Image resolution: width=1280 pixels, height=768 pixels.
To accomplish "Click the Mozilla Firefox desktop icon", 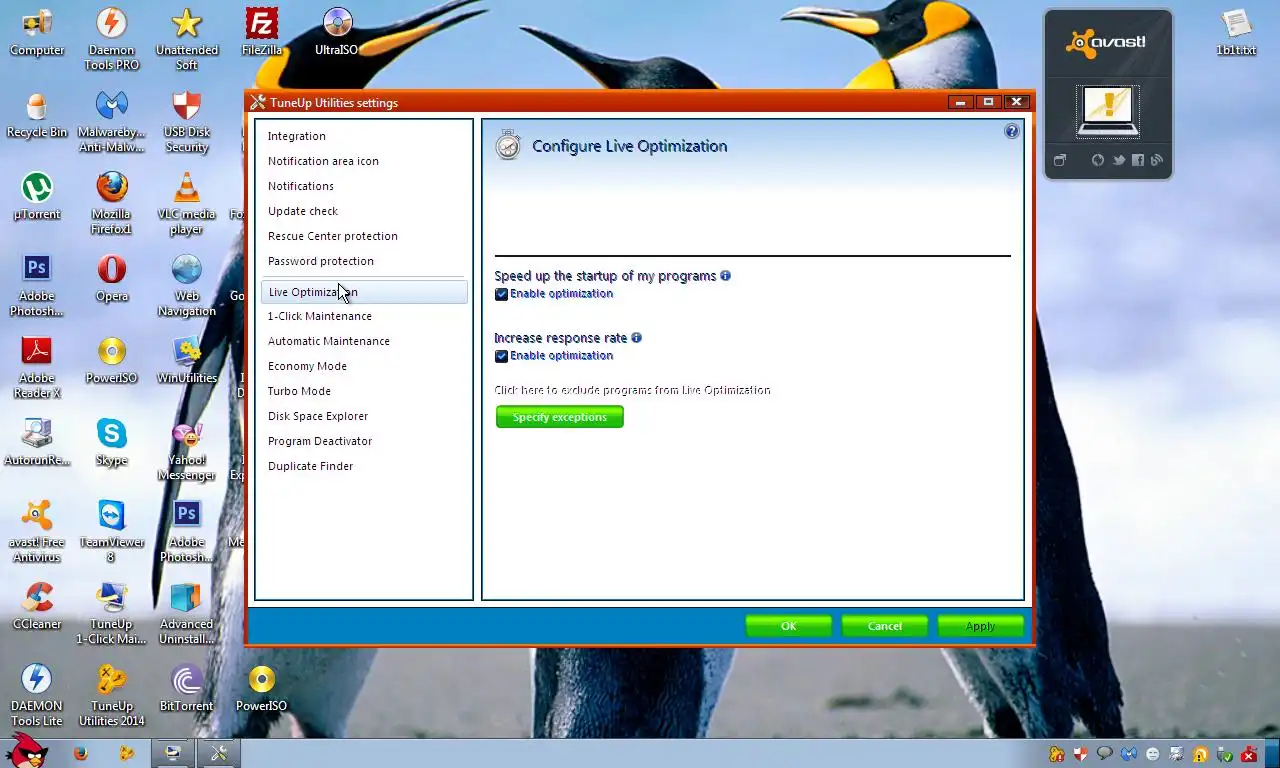I will tap(111, 204).
